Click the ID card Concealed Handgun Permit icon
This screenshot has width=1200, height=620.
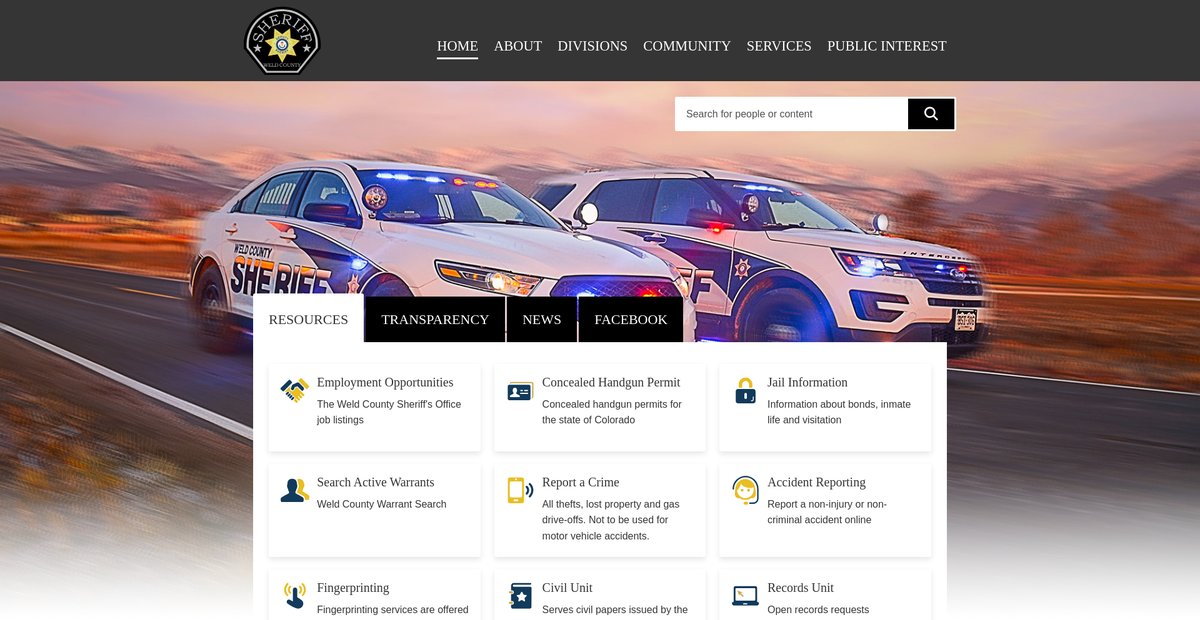click(x=520, y=391)
